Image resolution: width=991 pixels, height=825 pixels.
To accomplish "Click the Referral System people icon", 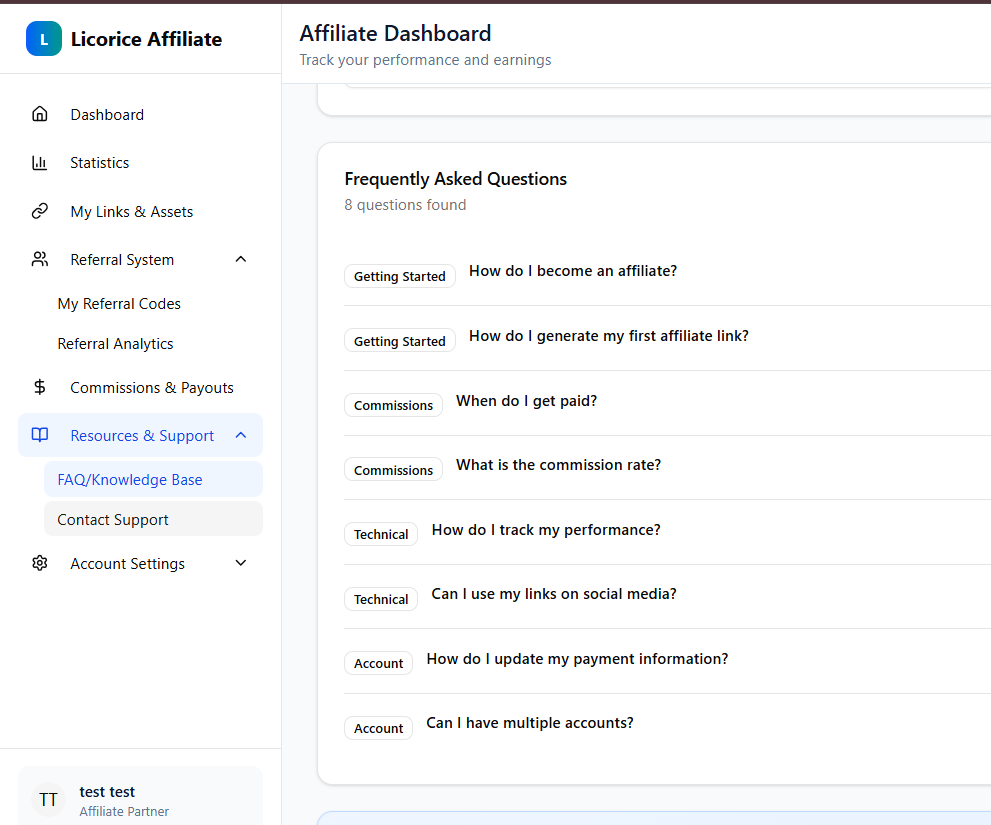I will point(40,260).
